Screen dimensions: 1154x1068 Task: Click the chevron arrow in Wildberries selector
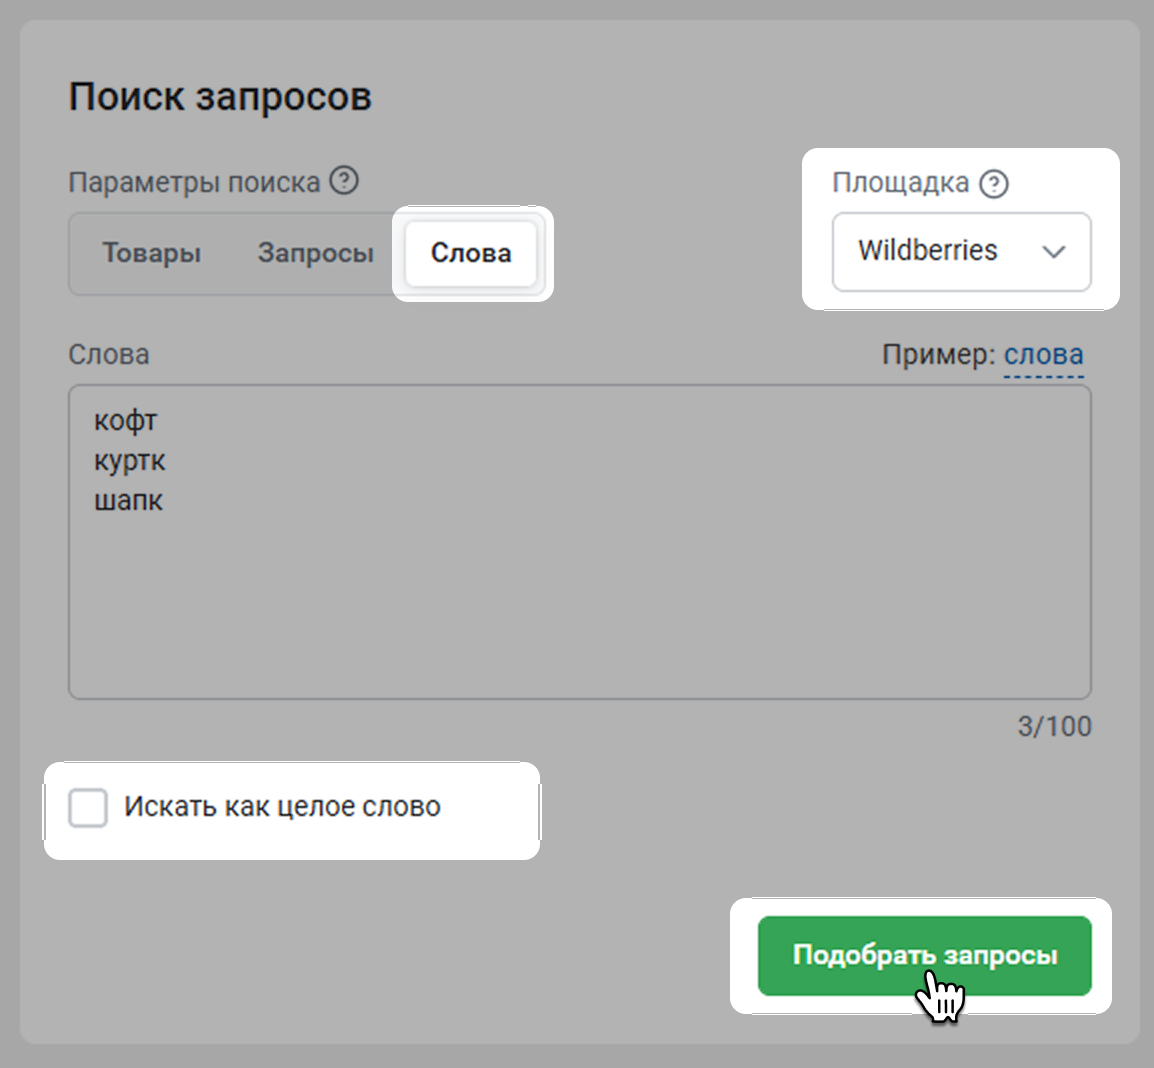click(x=1053, y=252)
